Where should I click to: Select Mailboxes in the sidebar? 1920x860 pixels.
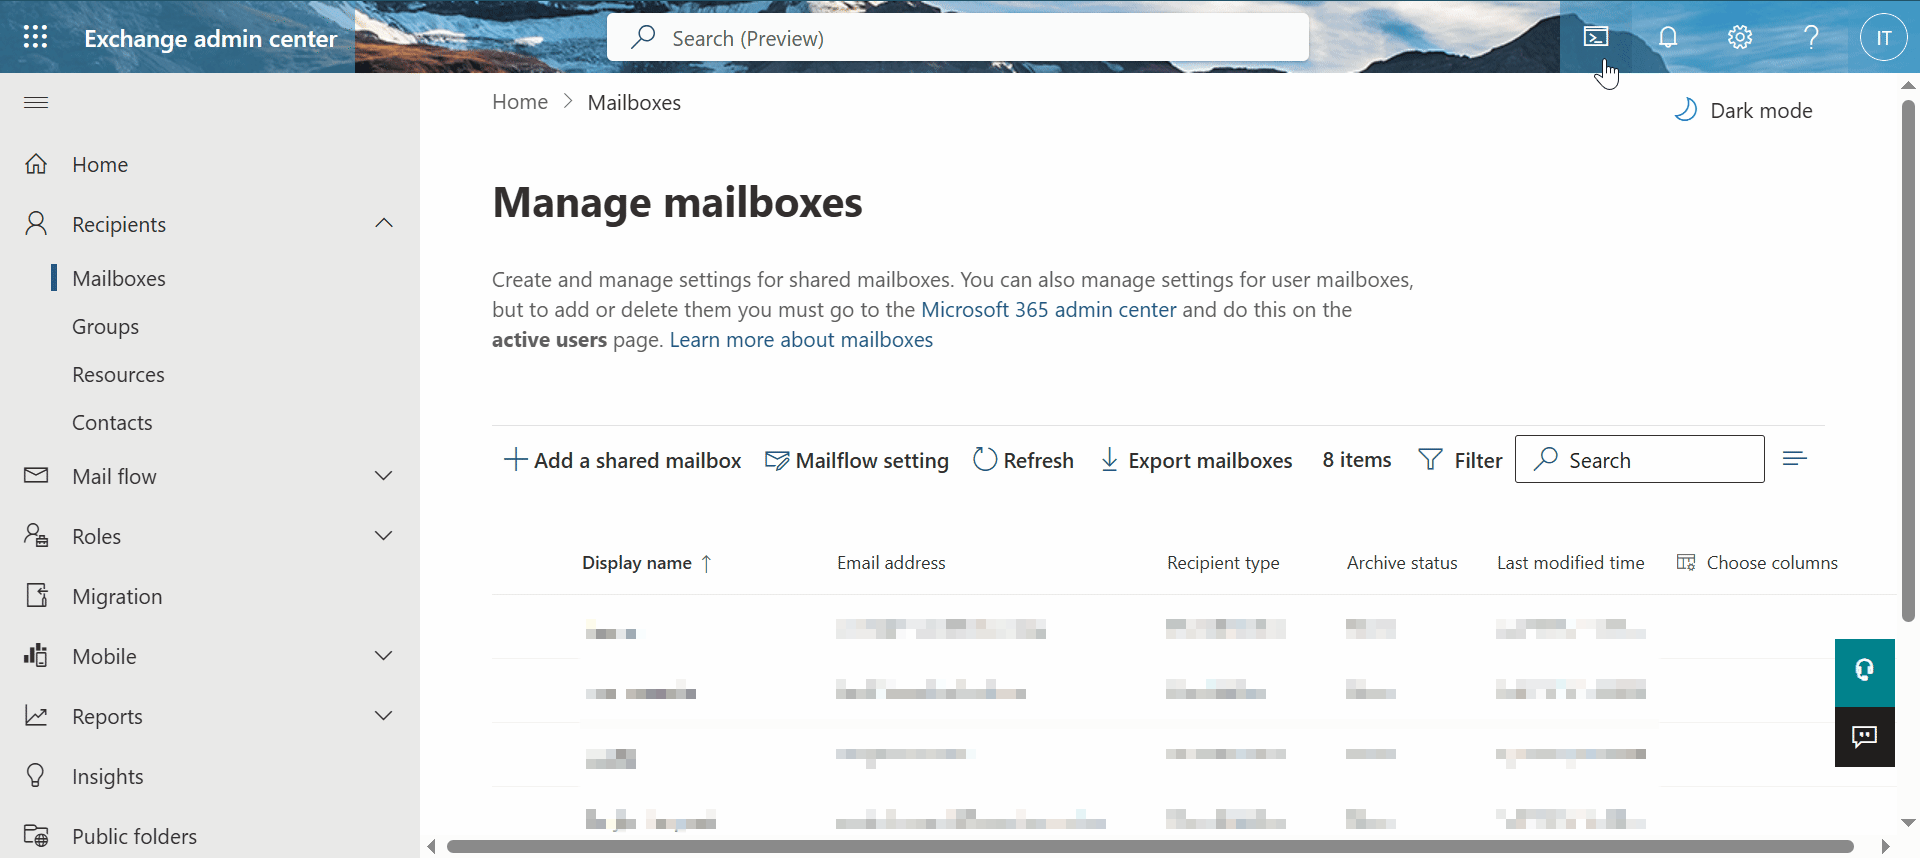[119, 278]
